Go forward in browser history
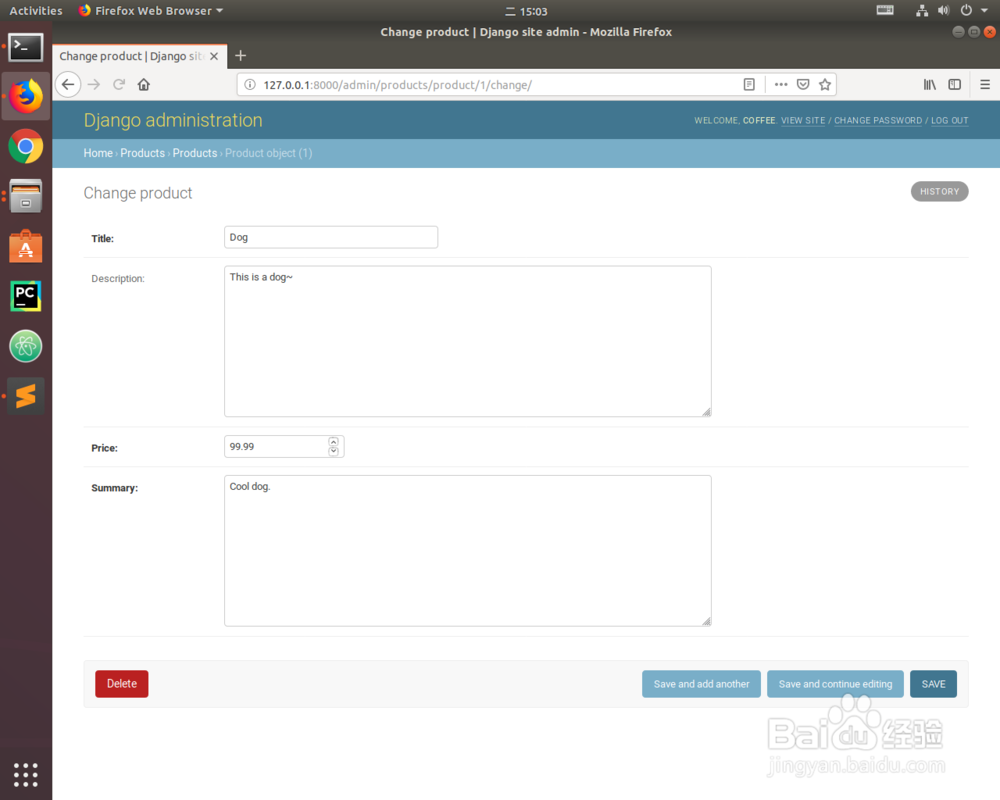This screenshot has width=1000, height=800. pyautogui.click(x=94, y=85)
